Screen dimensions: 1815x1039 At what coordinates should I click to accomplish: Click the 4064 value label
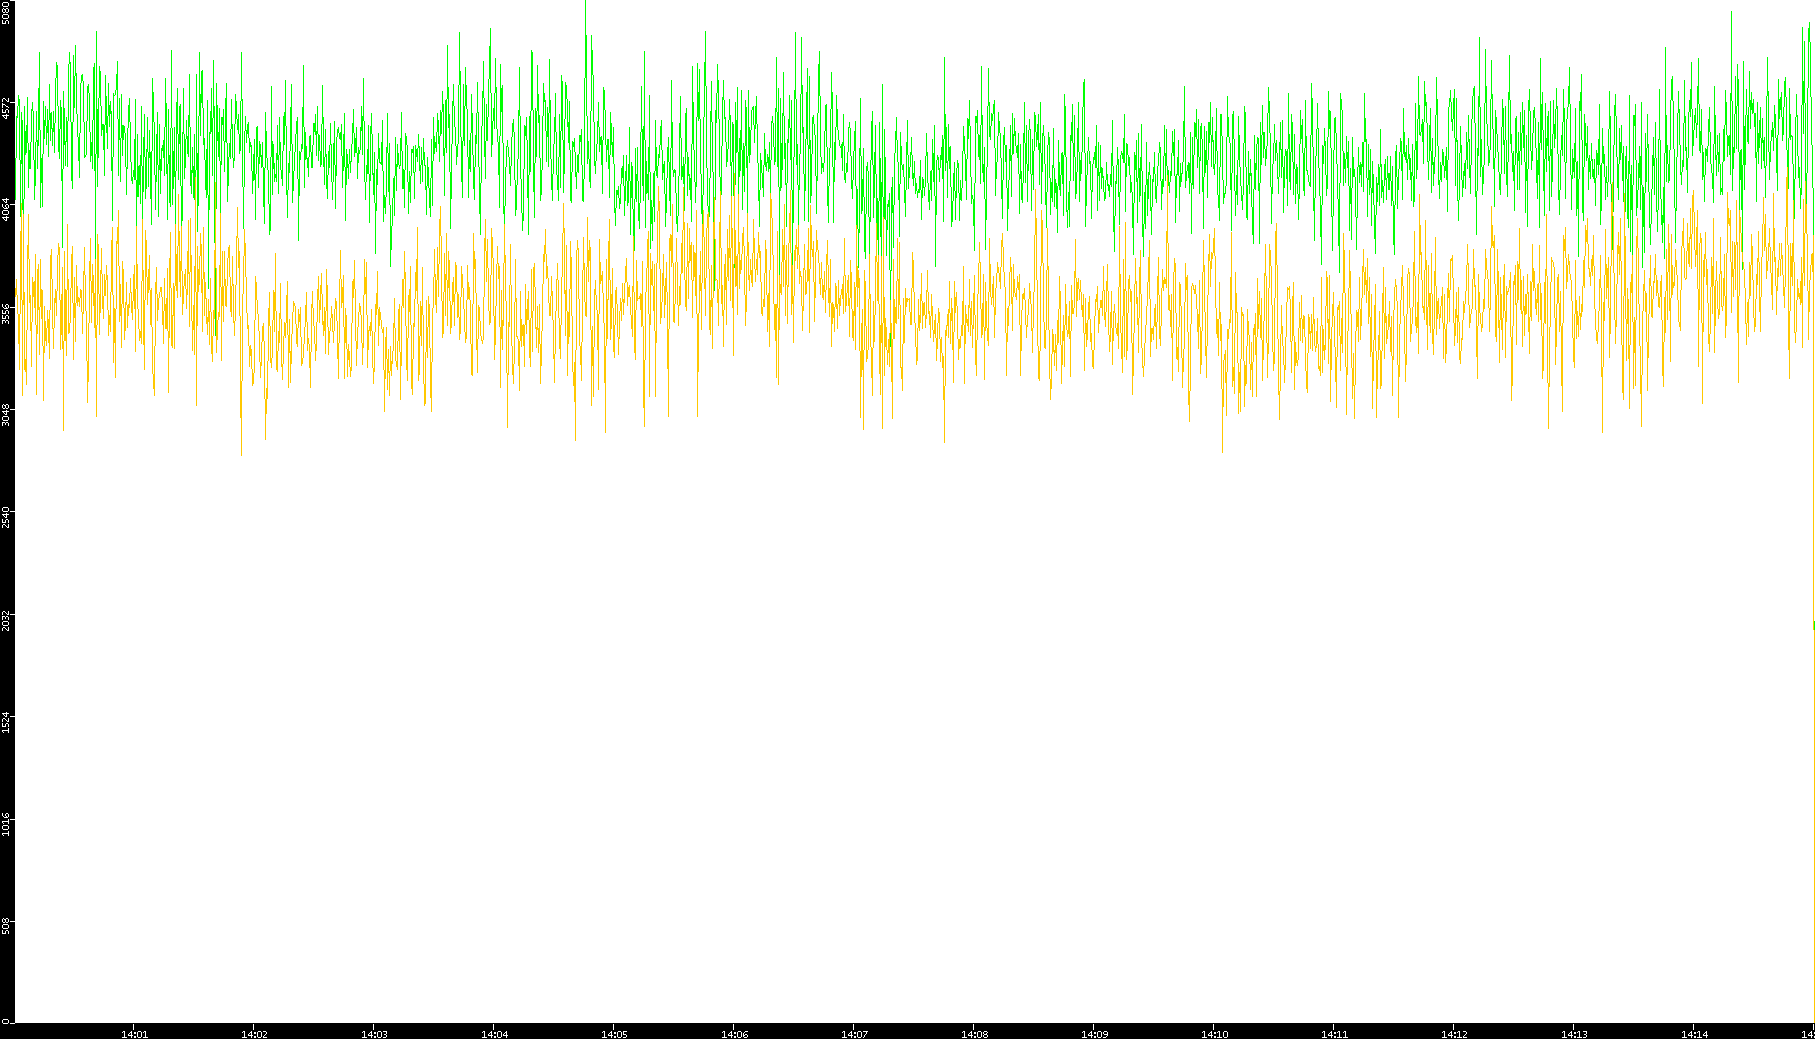pos(6,209)
